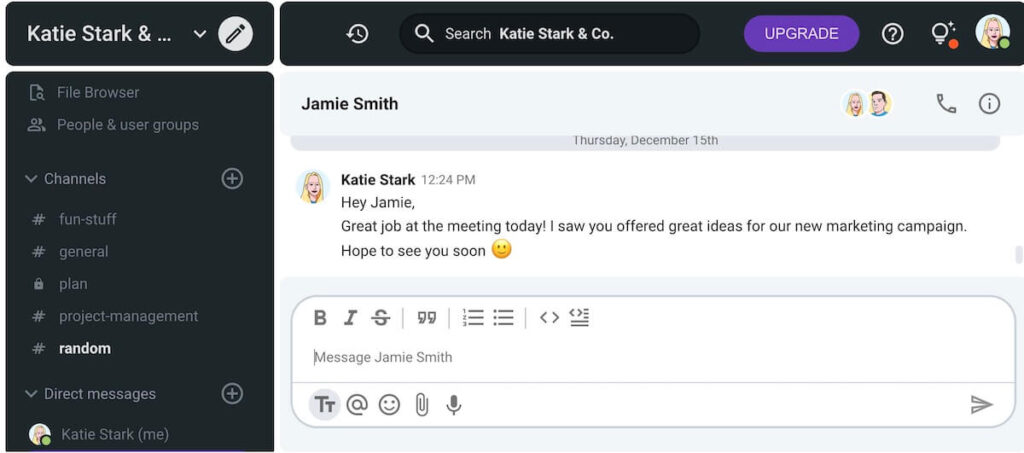Record an audio message with microphone
Screen dimensions: 1024x453
click(454, 405)
